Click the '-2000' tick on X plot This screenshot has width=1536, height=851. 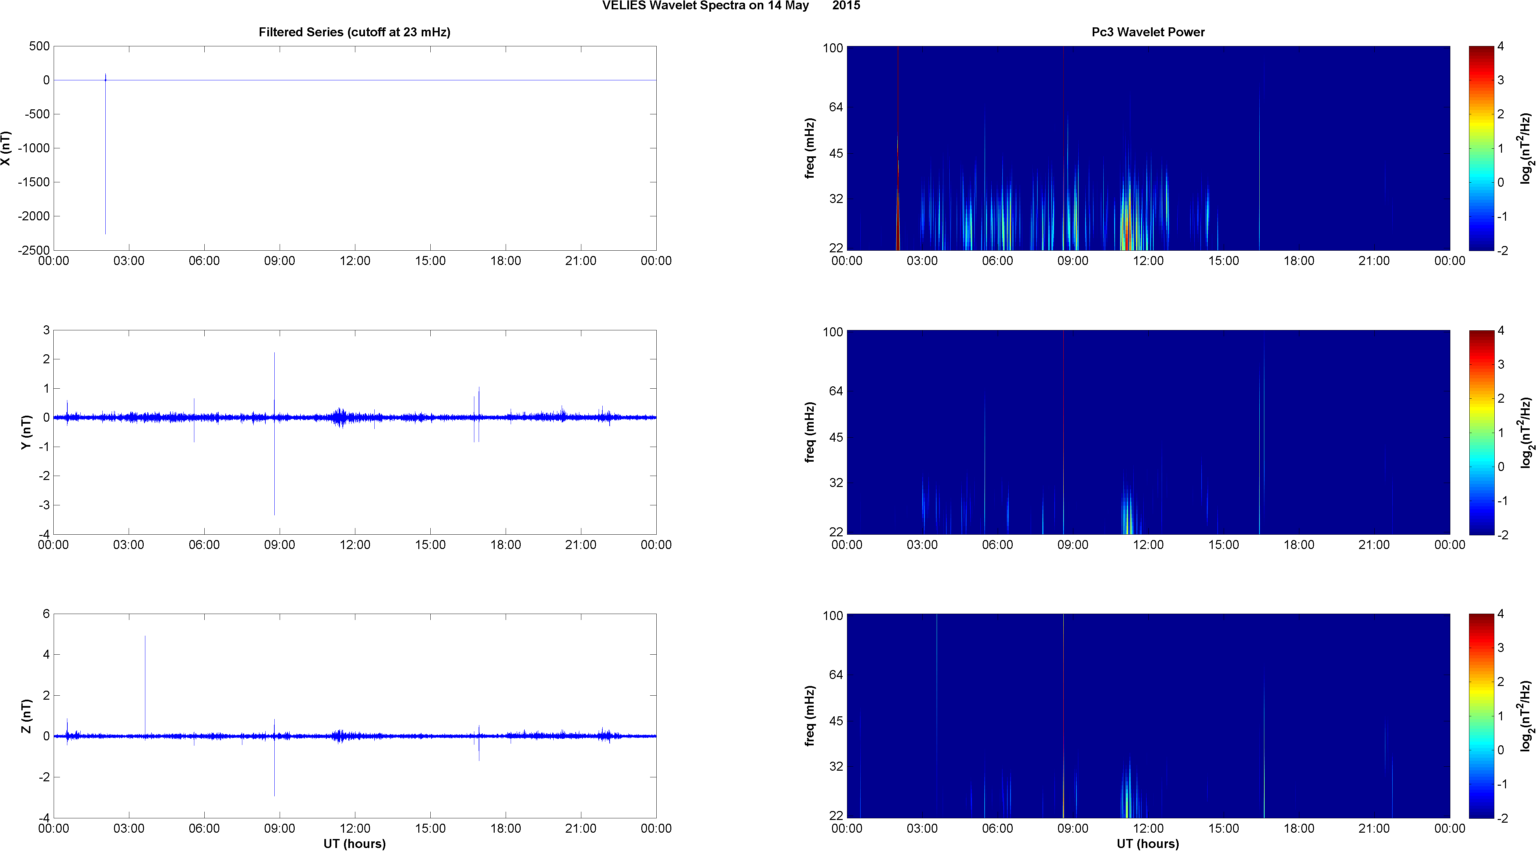click(x=34, y=216)
